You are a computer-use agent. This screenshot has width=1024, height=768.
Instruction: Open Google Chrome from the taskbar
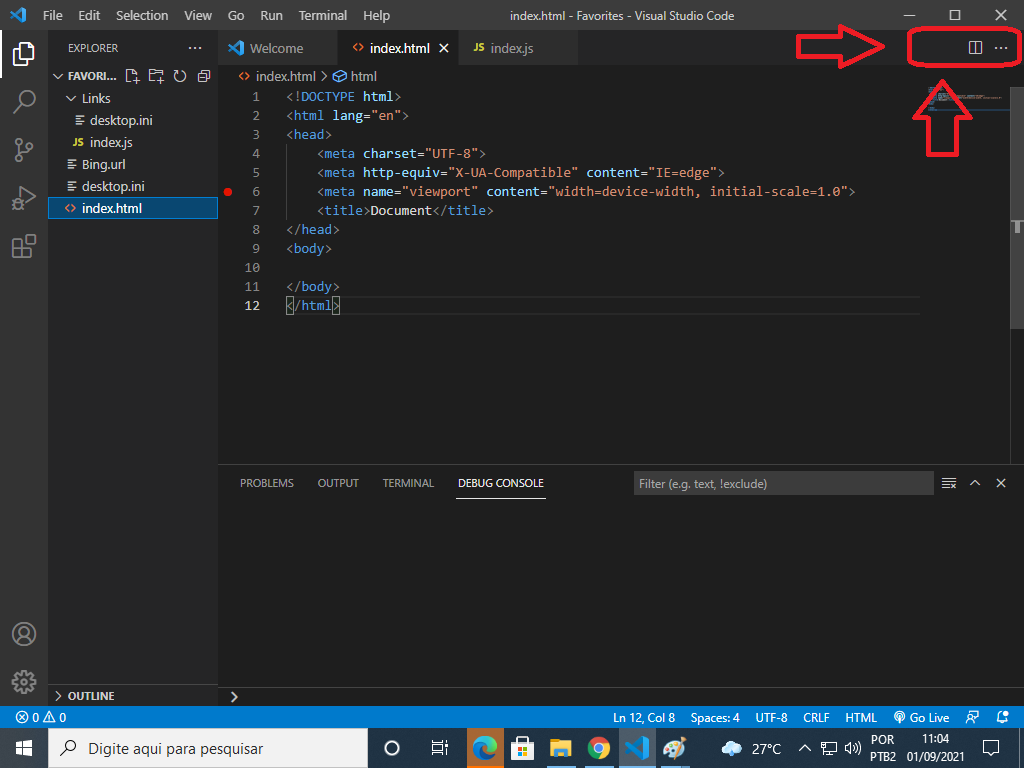tap(598, 748)
